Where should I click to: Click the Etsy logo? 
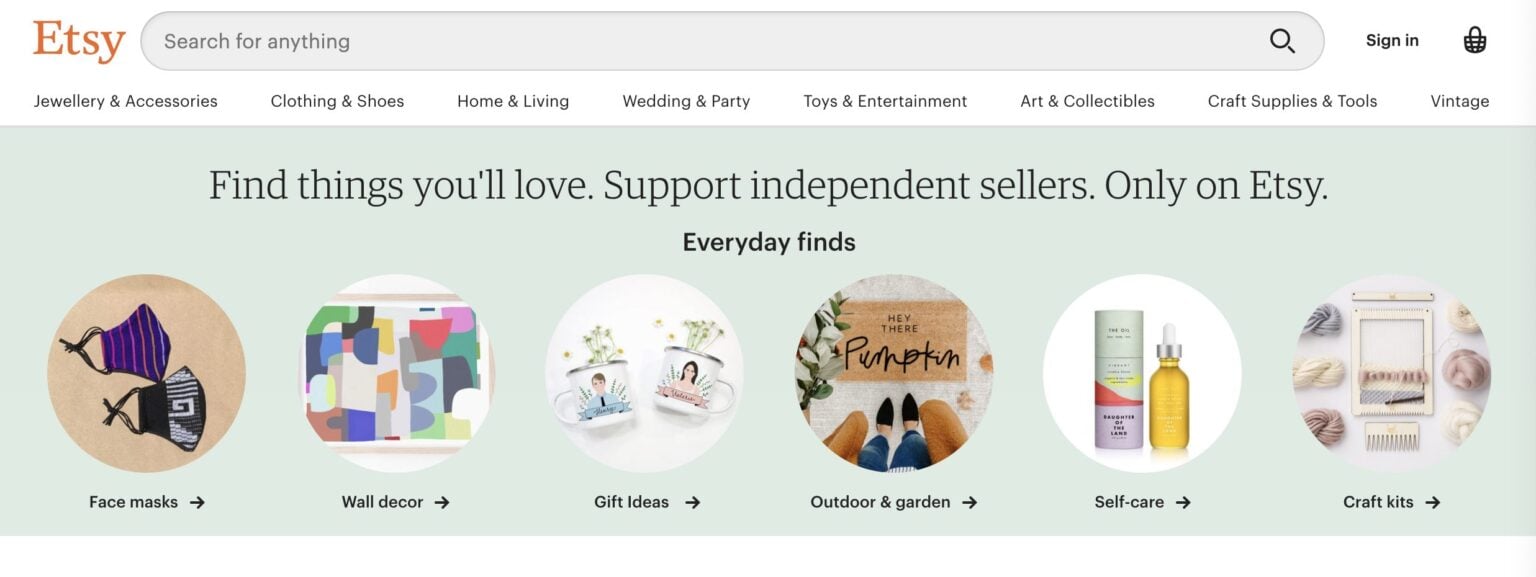[79, 41]
